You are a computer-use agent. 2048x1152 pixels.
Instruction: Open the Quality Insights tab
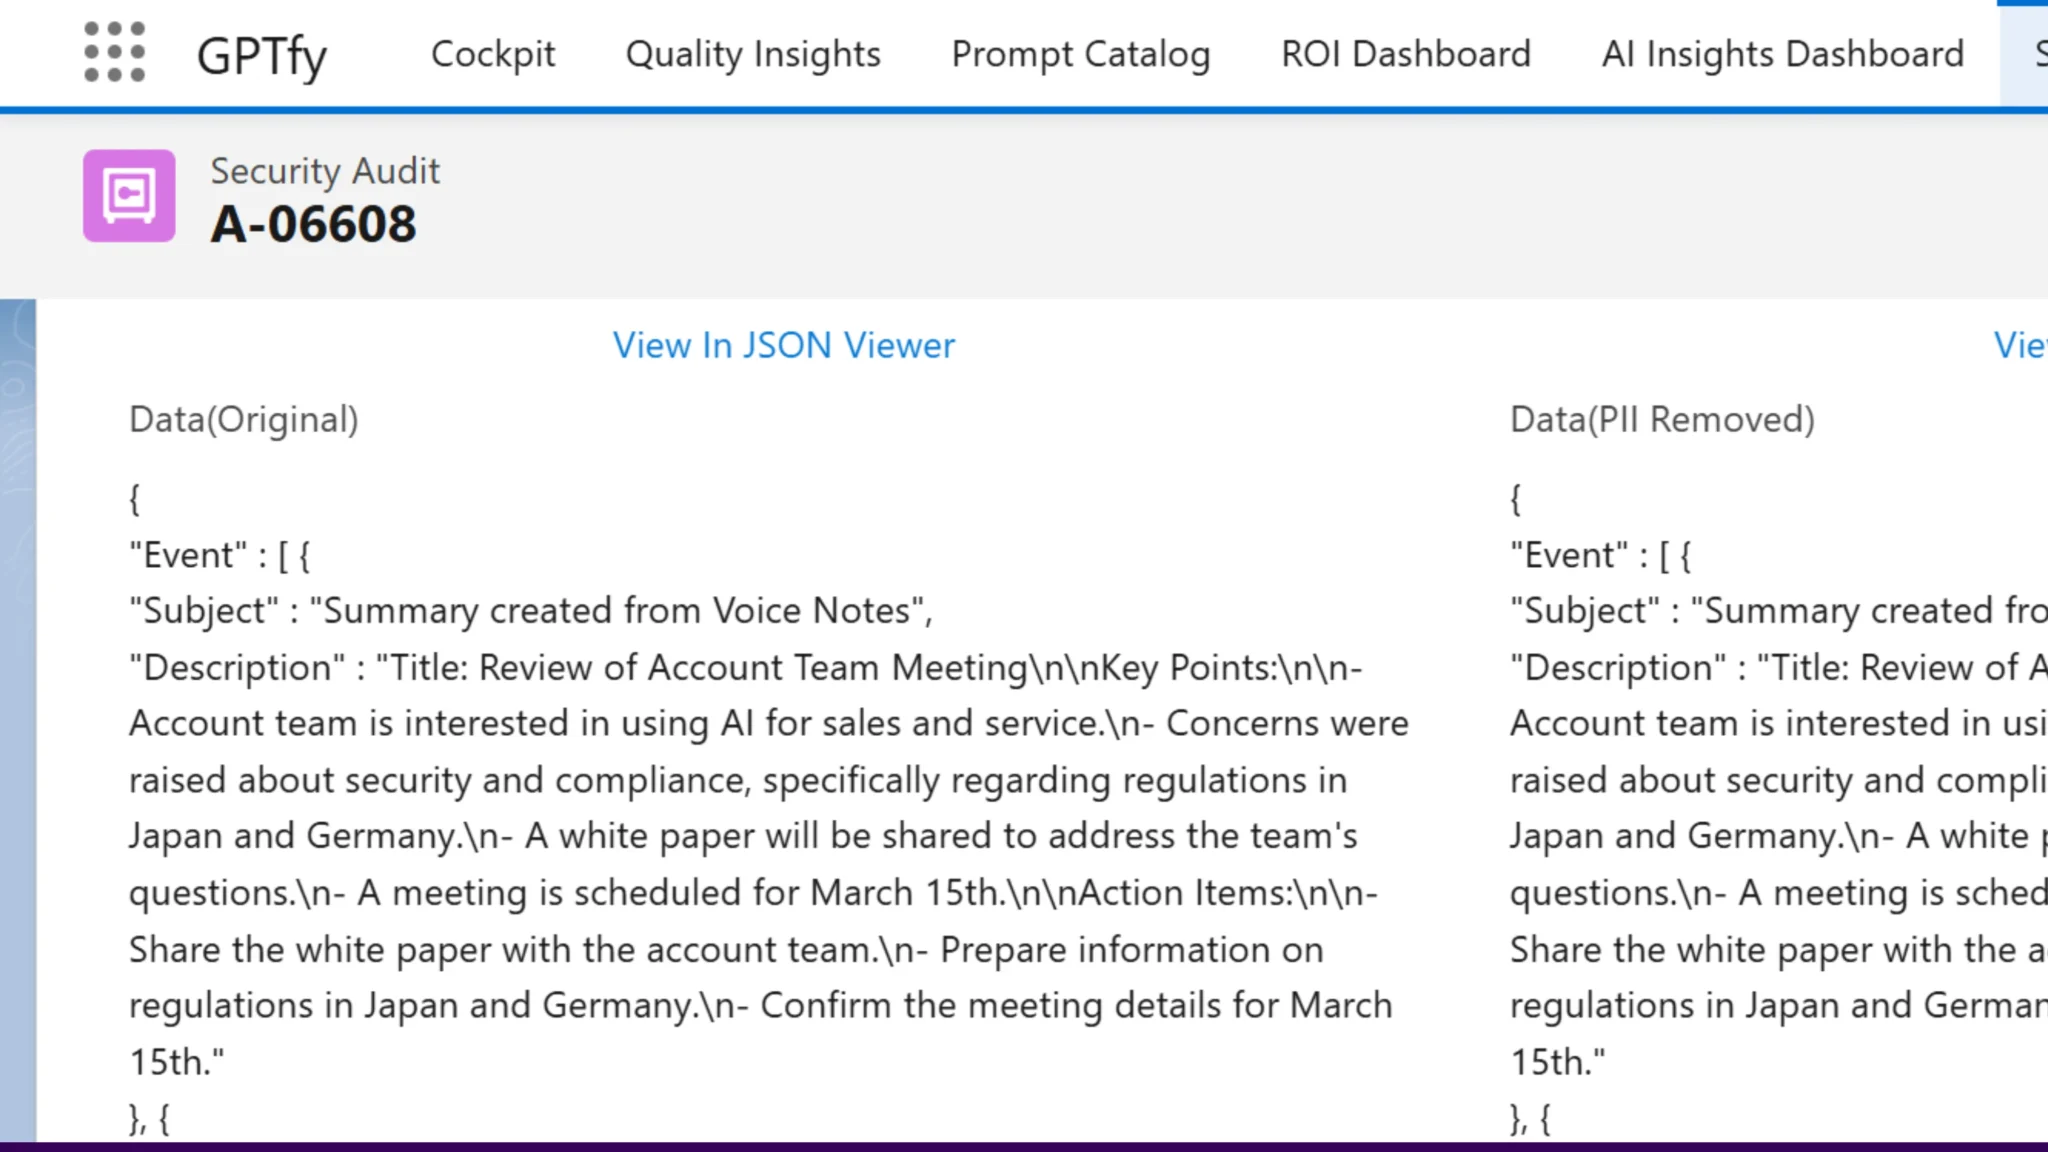tap(753, 54)
